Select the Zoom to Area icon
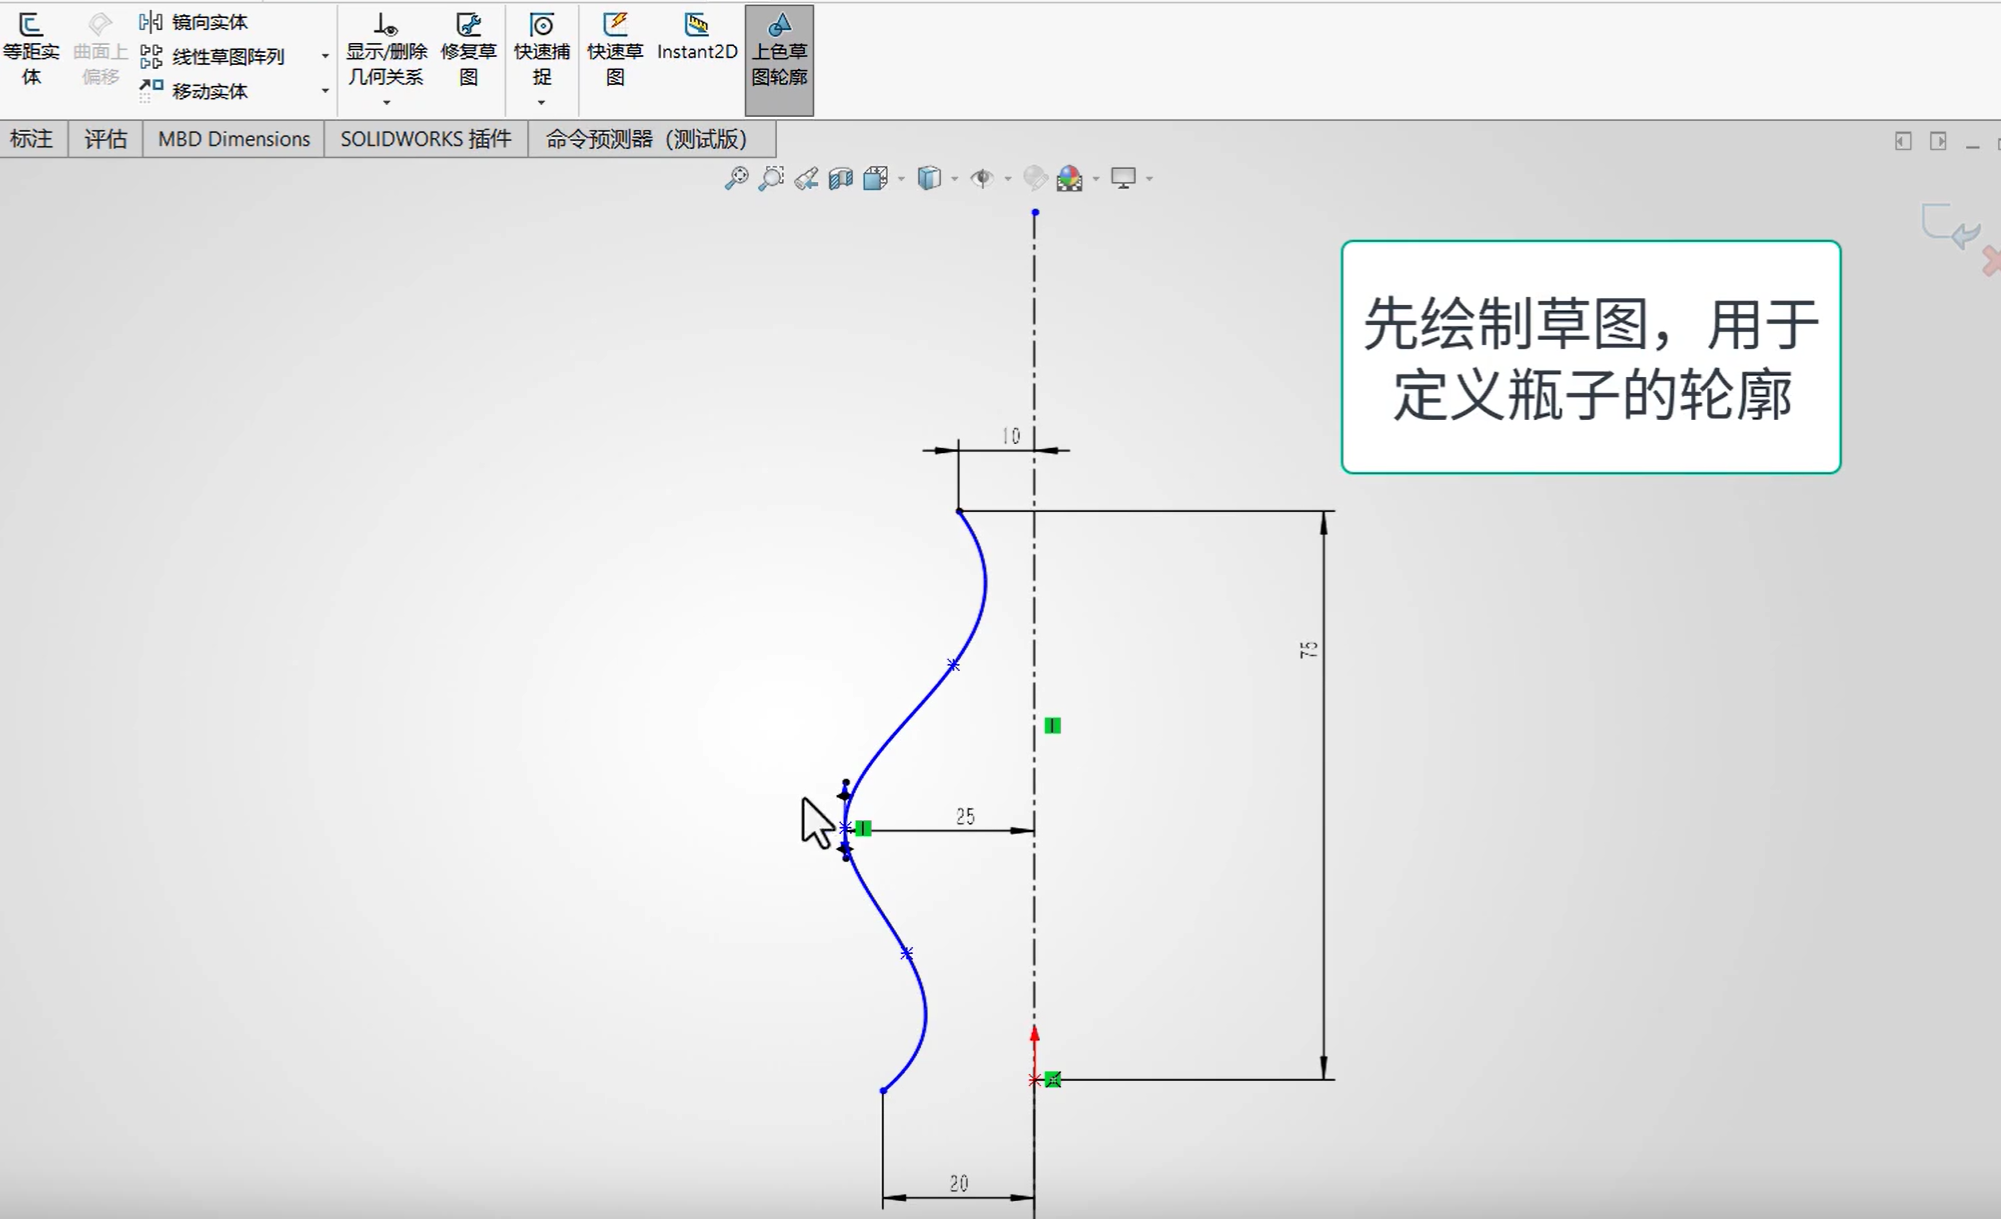The height and width of the screenshot is (1219, 2001). click(770, 178)
